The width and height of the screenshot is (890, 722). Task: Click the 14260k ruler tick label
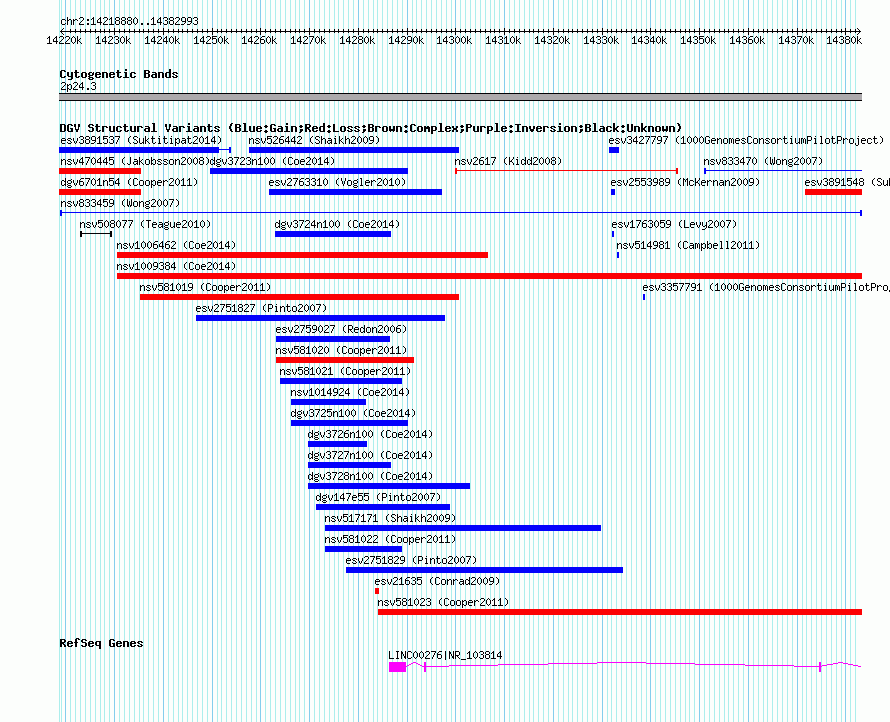point(259,40)
